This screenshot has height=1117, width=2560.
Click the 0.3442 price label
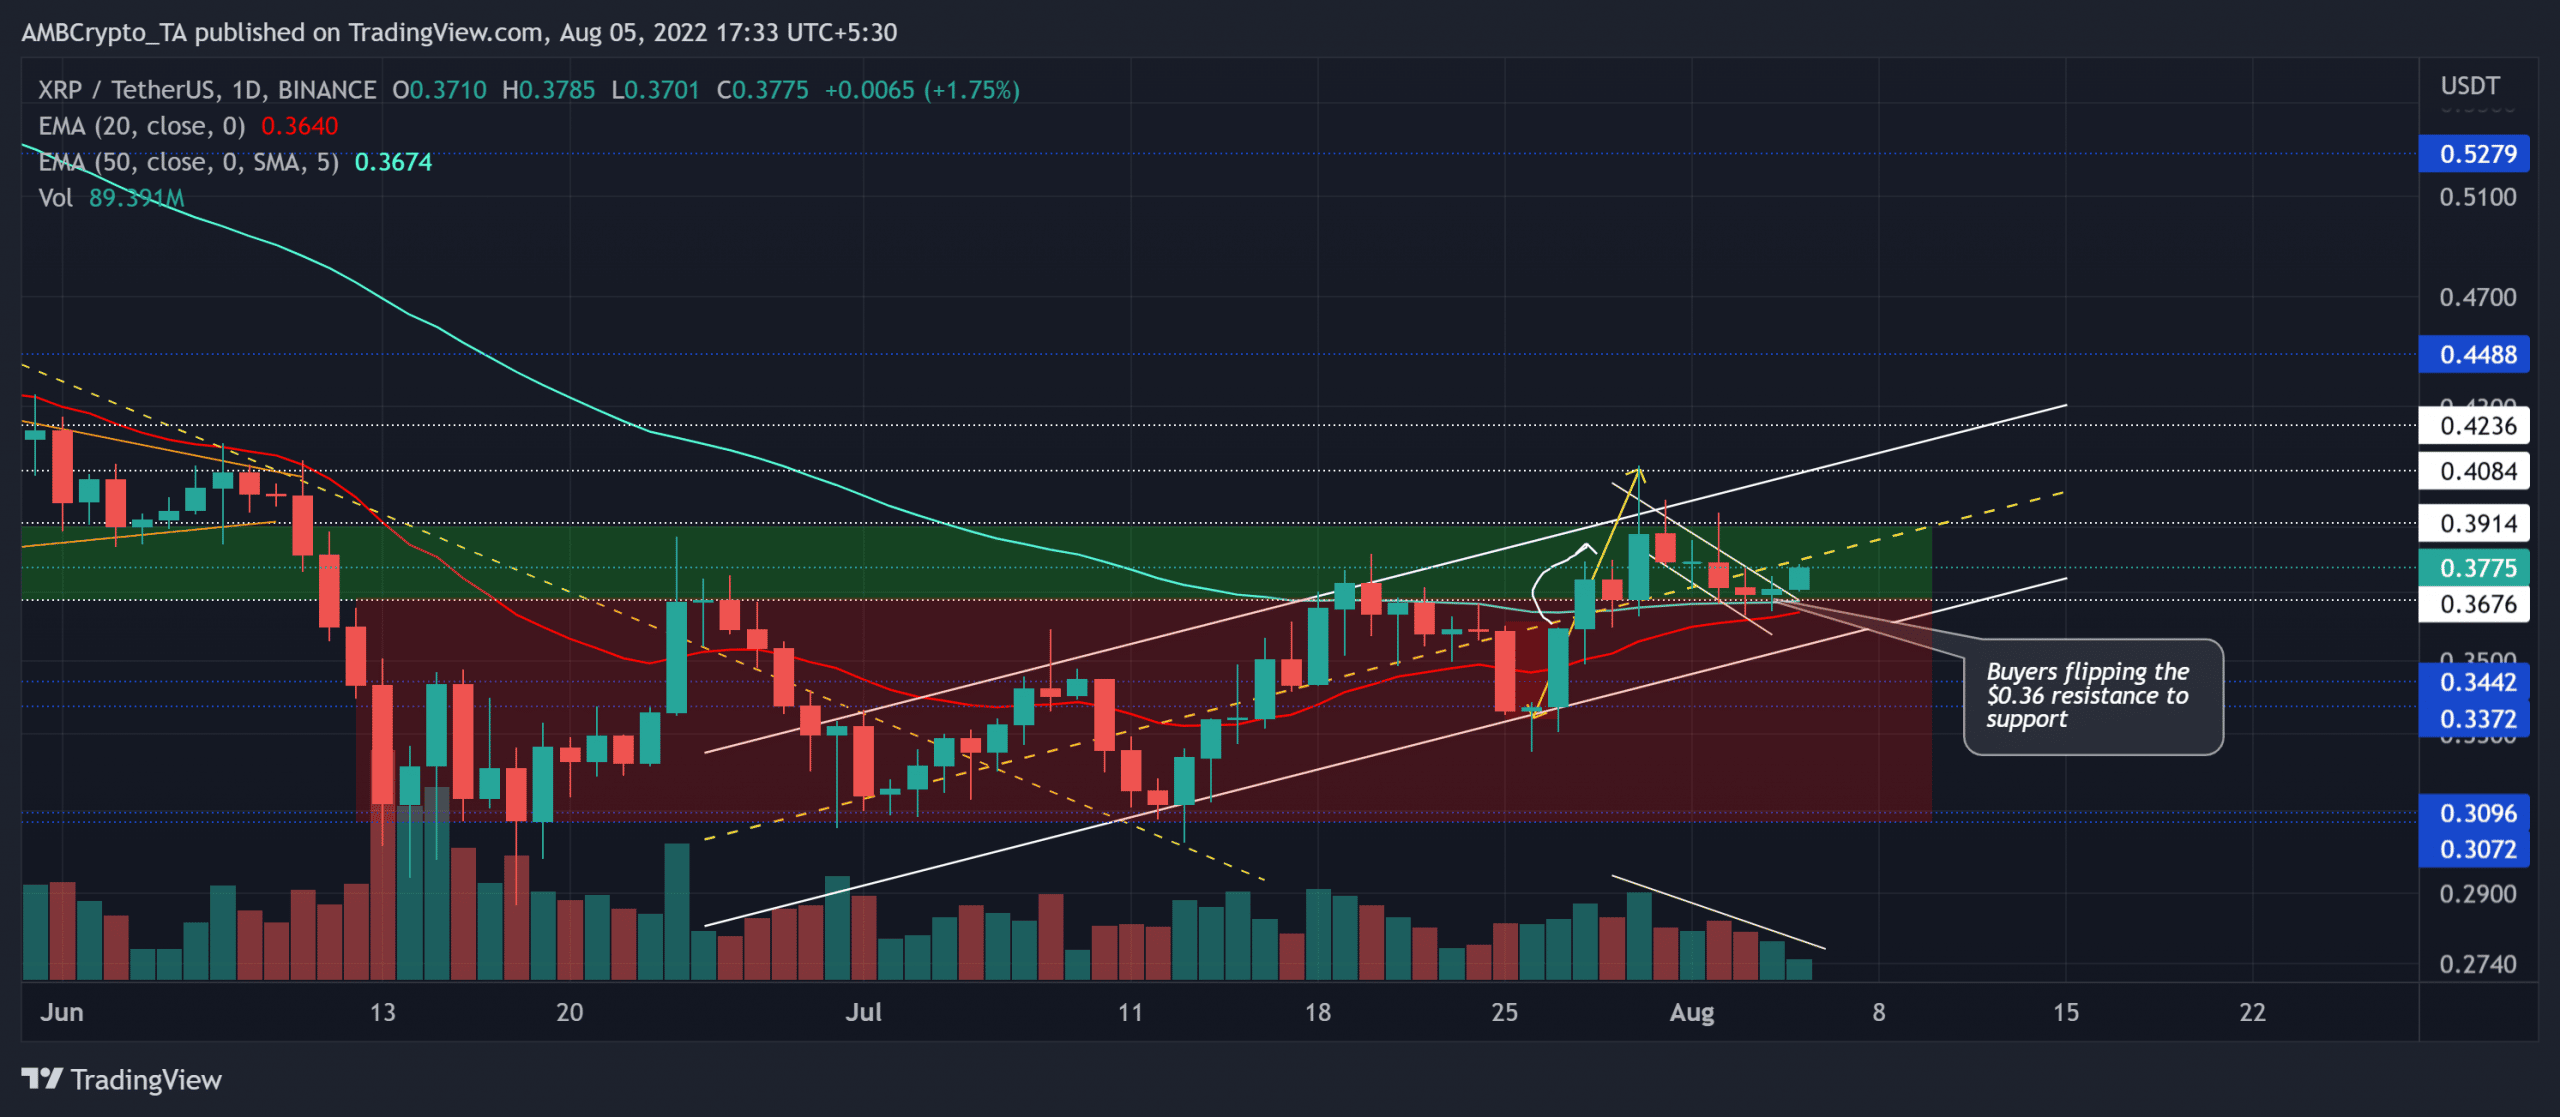2474,682
